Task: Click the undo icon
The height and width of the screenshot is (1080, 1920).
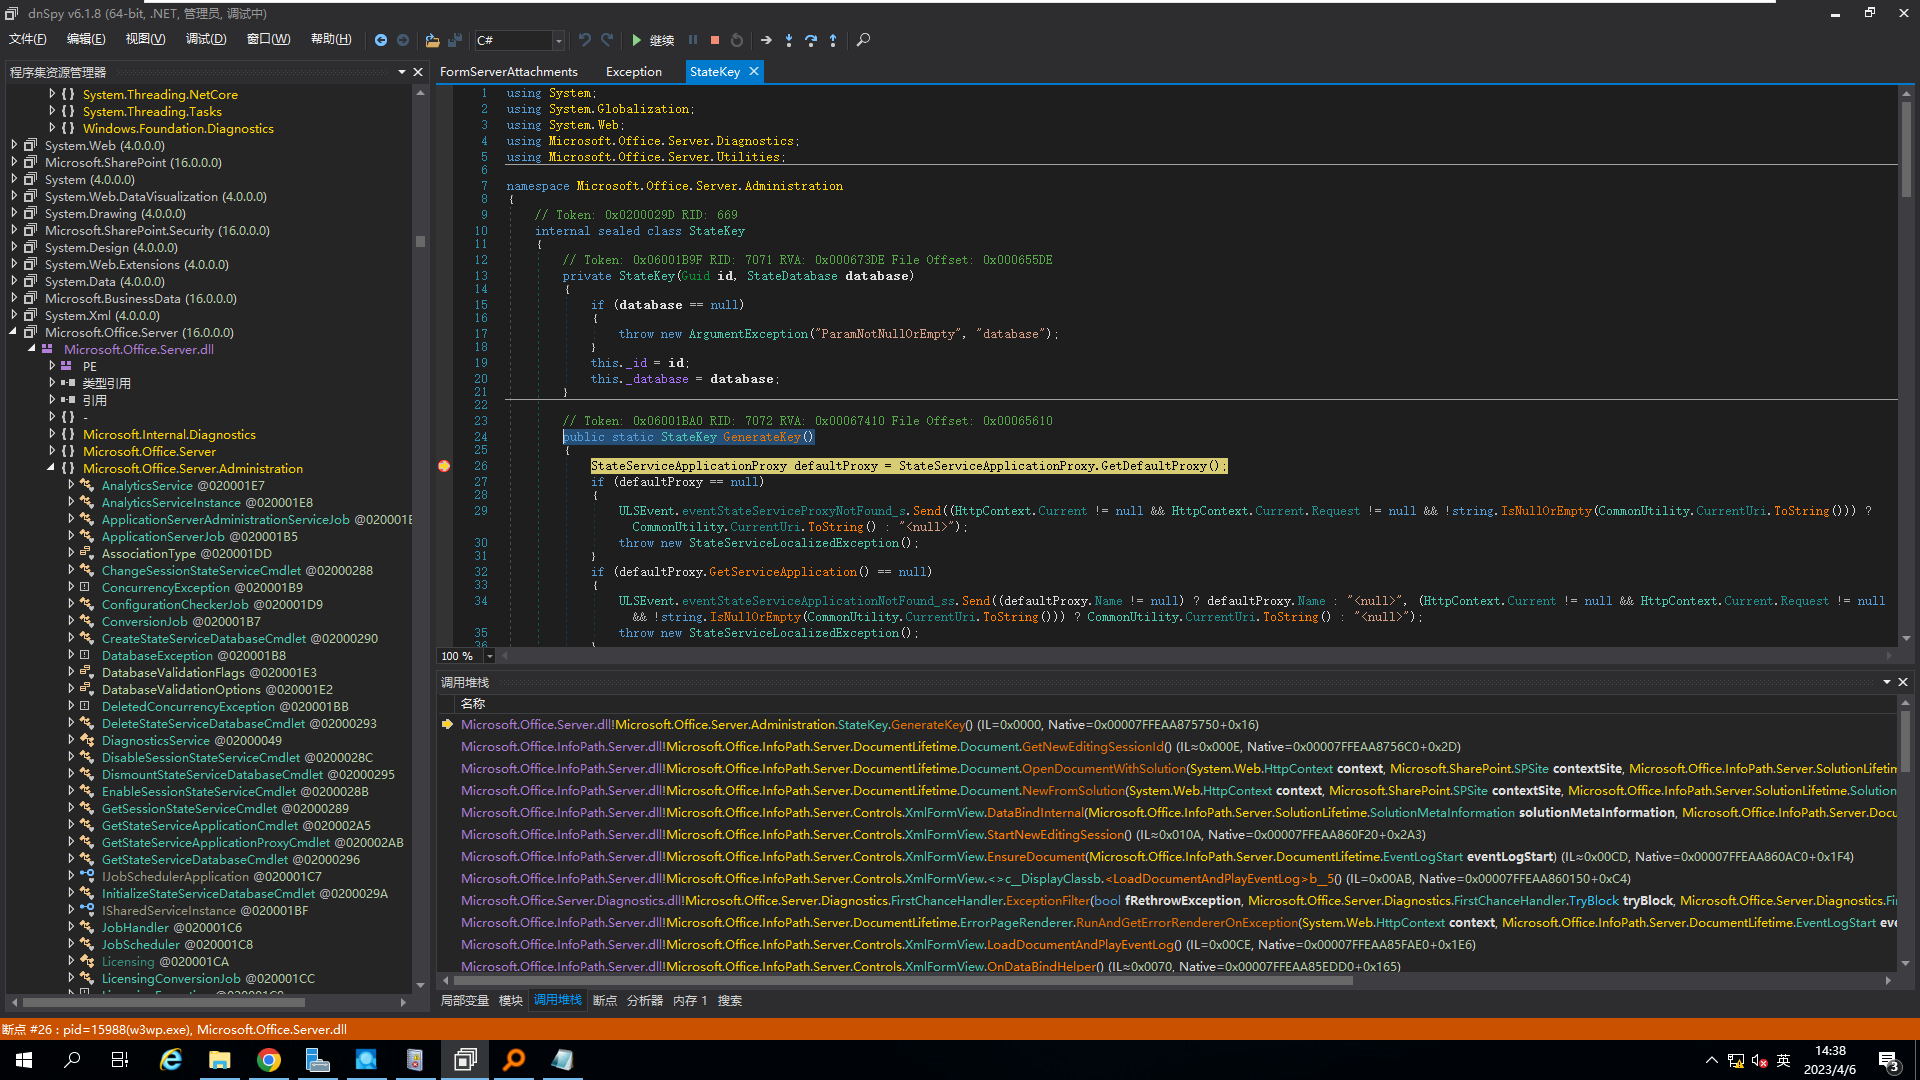Action: coord(585,40)
